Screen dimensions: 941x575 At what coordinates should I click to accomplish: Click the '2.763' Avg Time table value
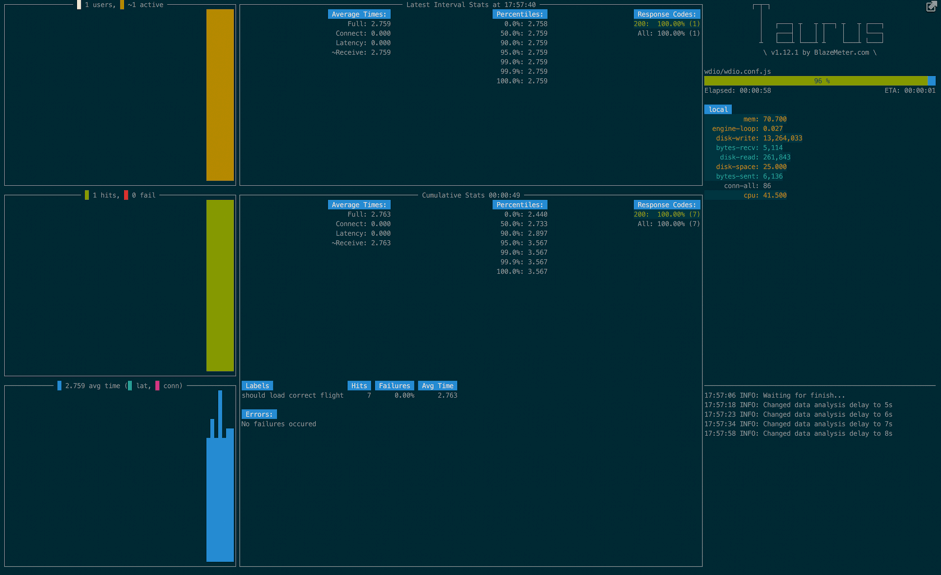(447, 395)
